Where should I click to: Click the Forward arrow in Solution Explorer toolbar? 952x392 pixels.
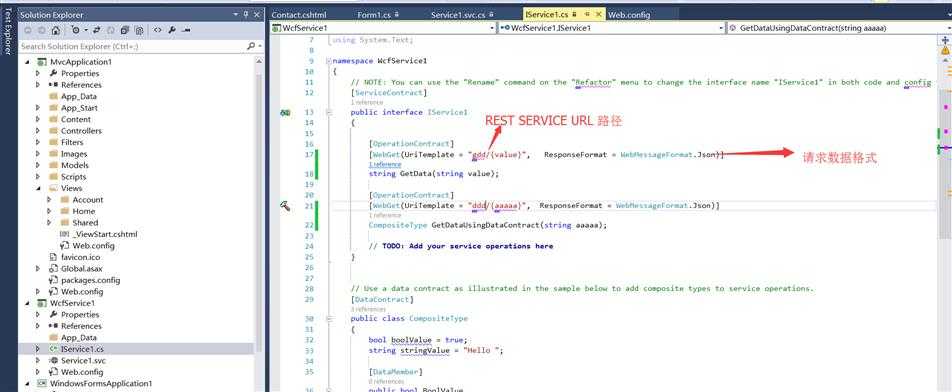tap(41, 30)
